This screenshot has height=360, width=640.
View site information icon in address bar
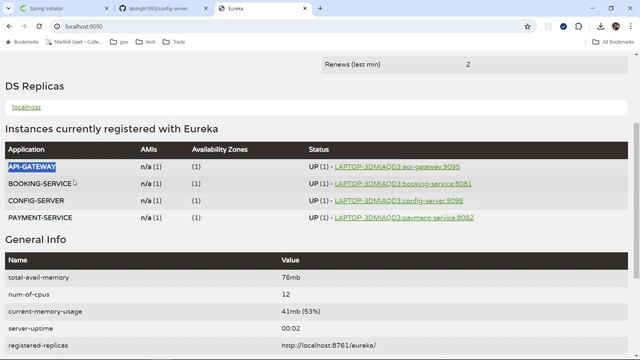click(57, 27)
